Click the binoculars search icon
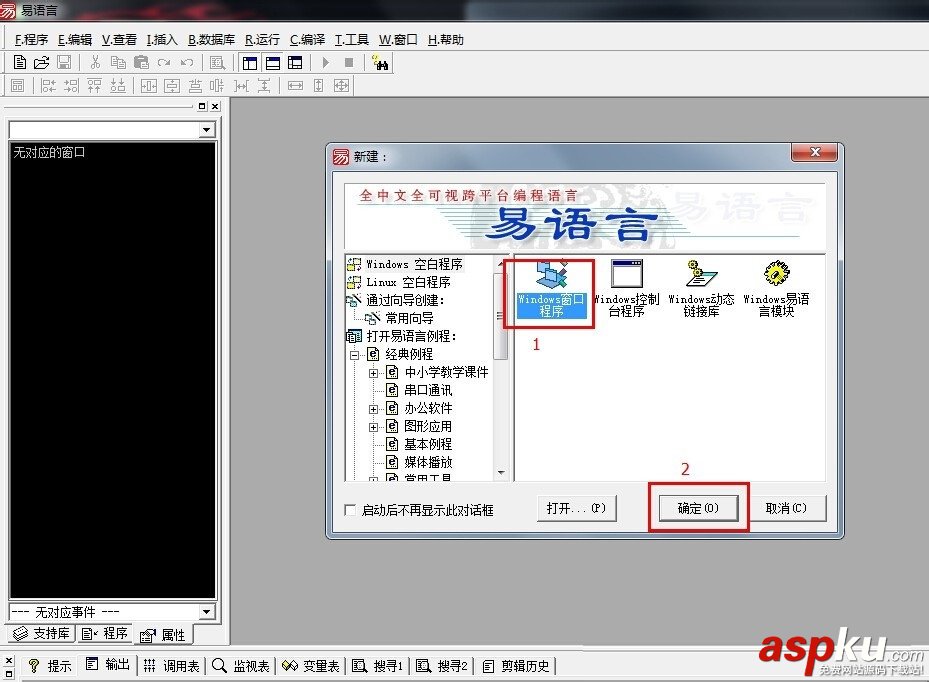929x682 pixels. coord(379,62)
